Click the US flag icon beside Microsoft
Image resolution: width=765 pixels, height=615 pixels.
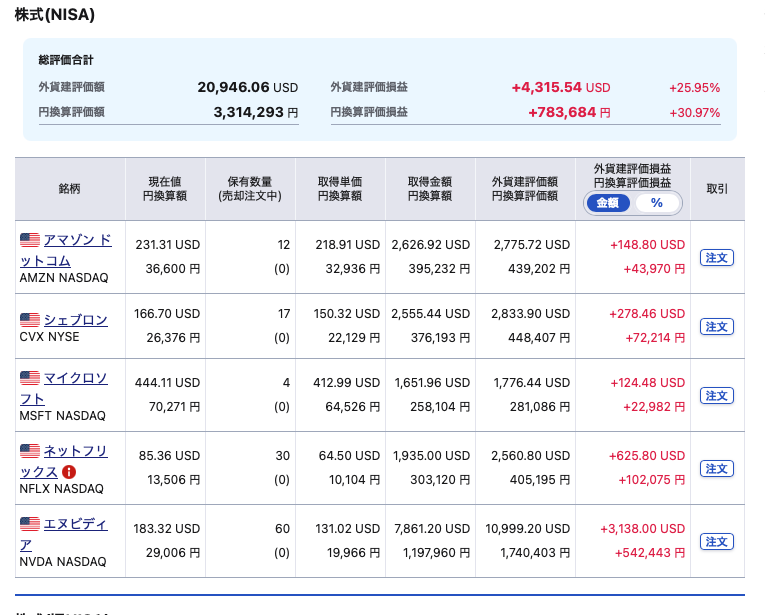click(x=30, y=378)
